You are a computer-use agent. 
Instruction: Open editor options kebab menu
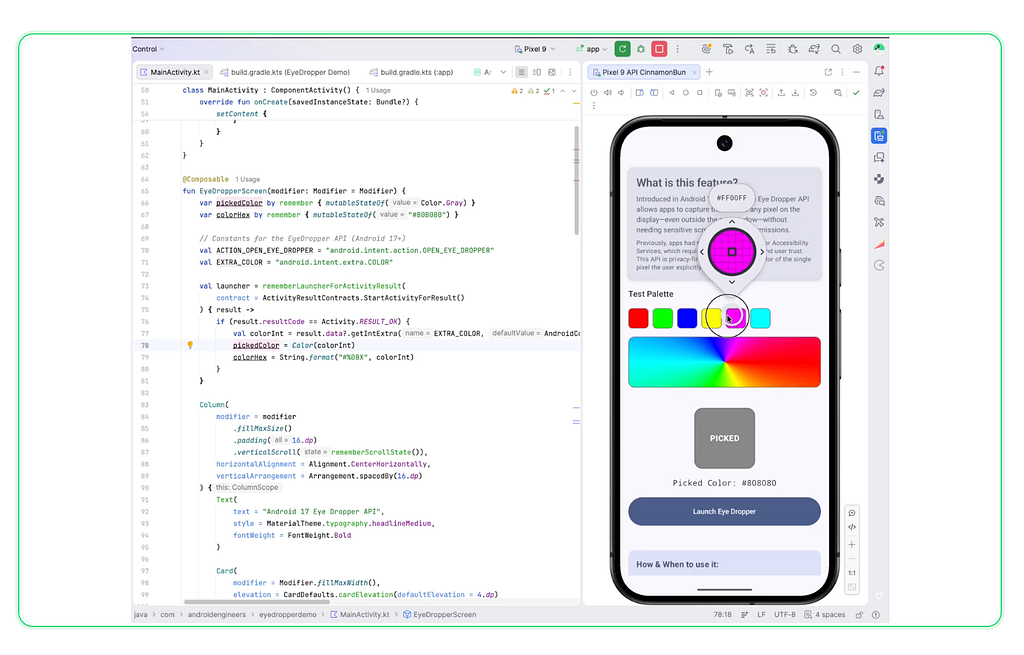point(570,72)
